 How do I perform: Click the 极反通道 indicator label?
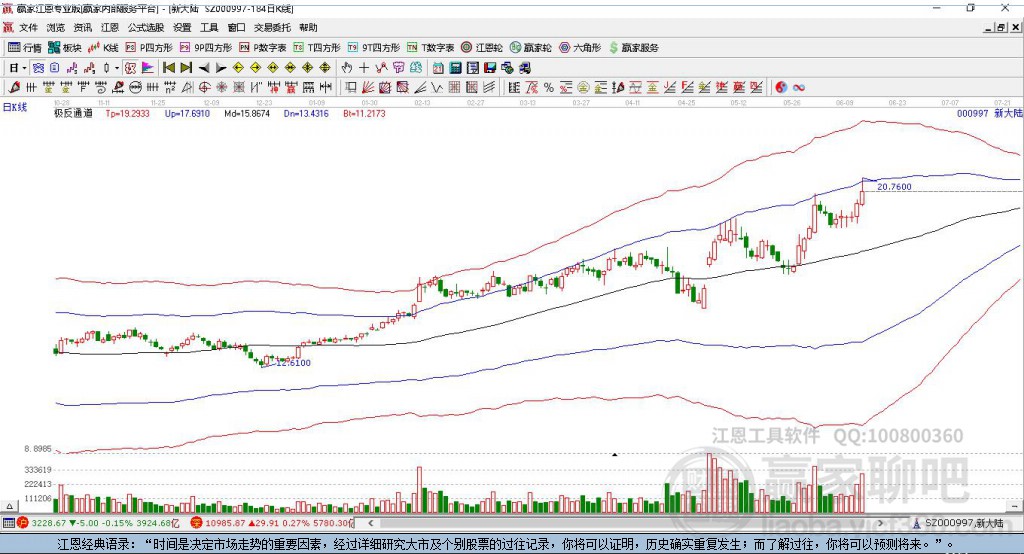tap(73, 113)
